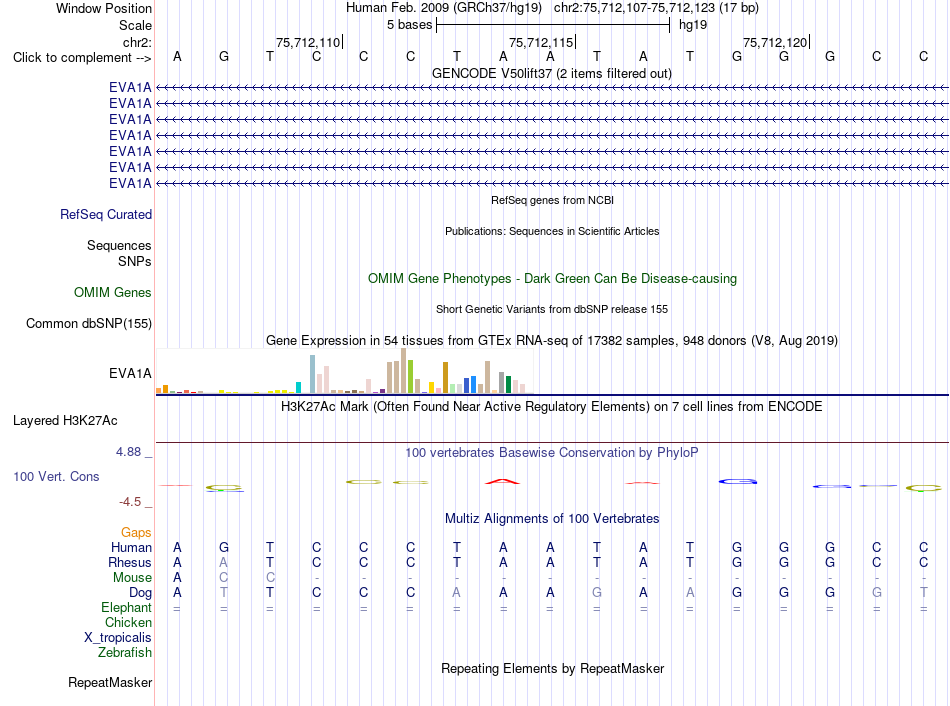Screen dimensions: 950x706
Task: Click the -4.5 PhyloP lower limit value
Action: point(130,502)
